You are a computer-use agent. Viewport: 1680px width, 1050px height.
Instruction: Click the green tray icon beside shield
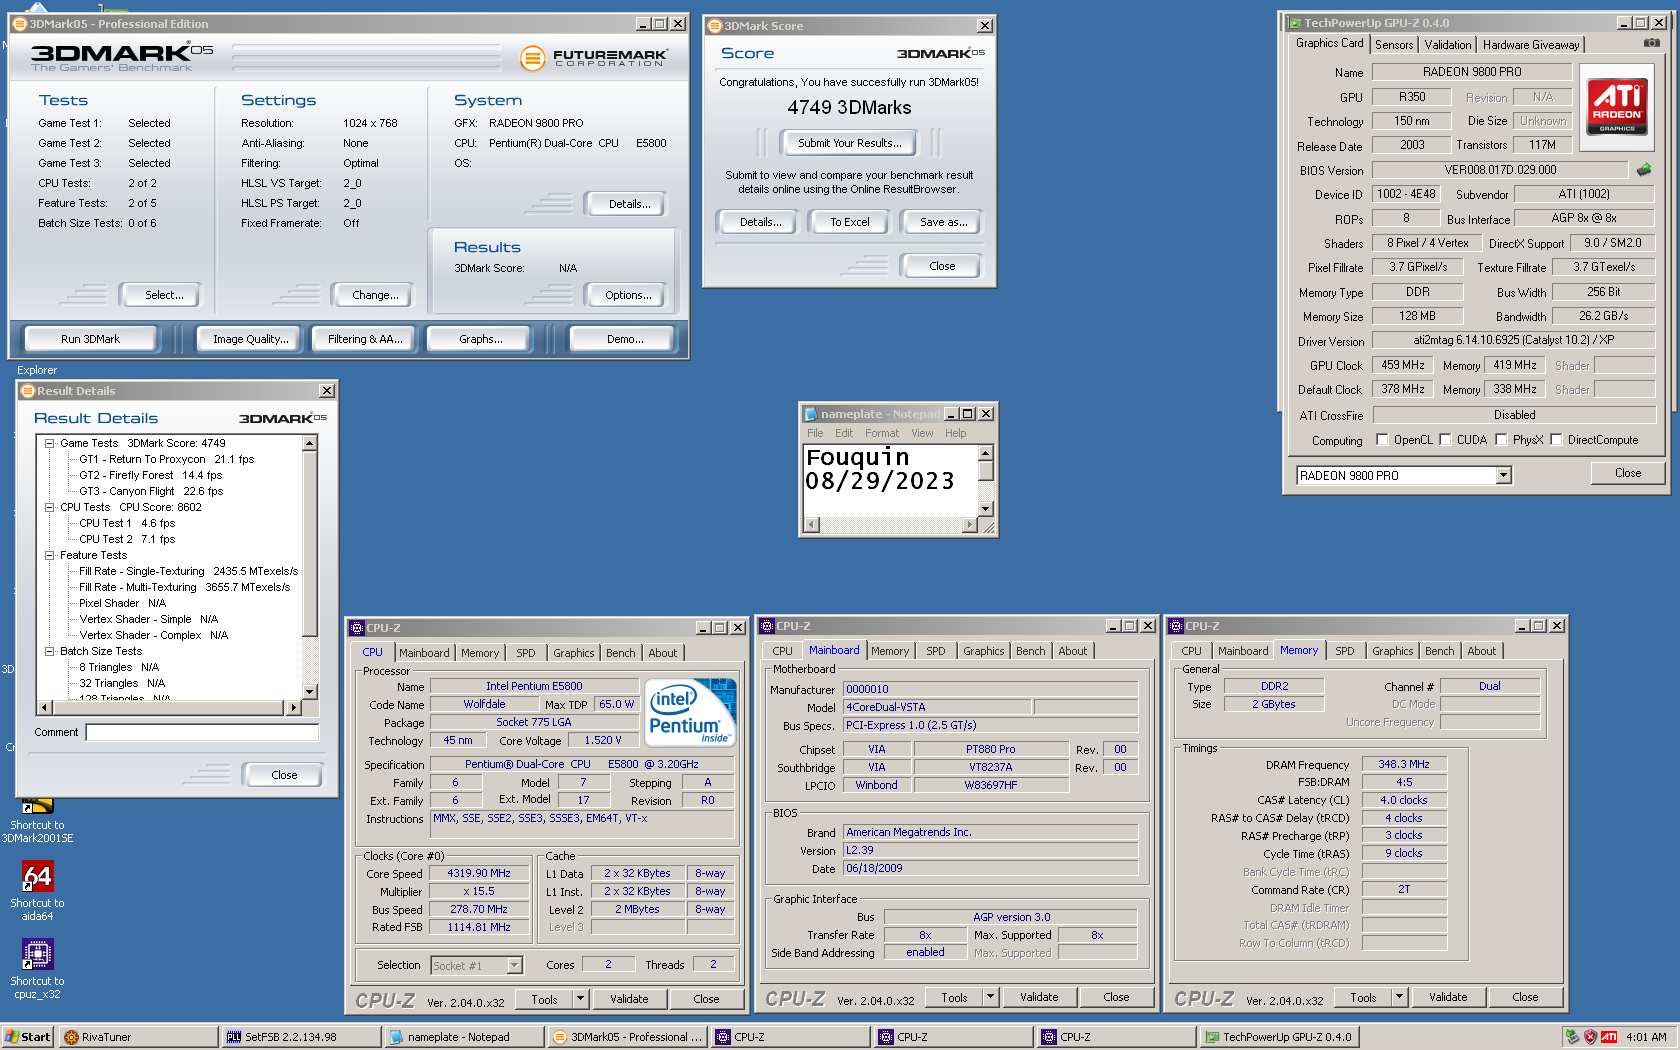coord(1572,1037)
